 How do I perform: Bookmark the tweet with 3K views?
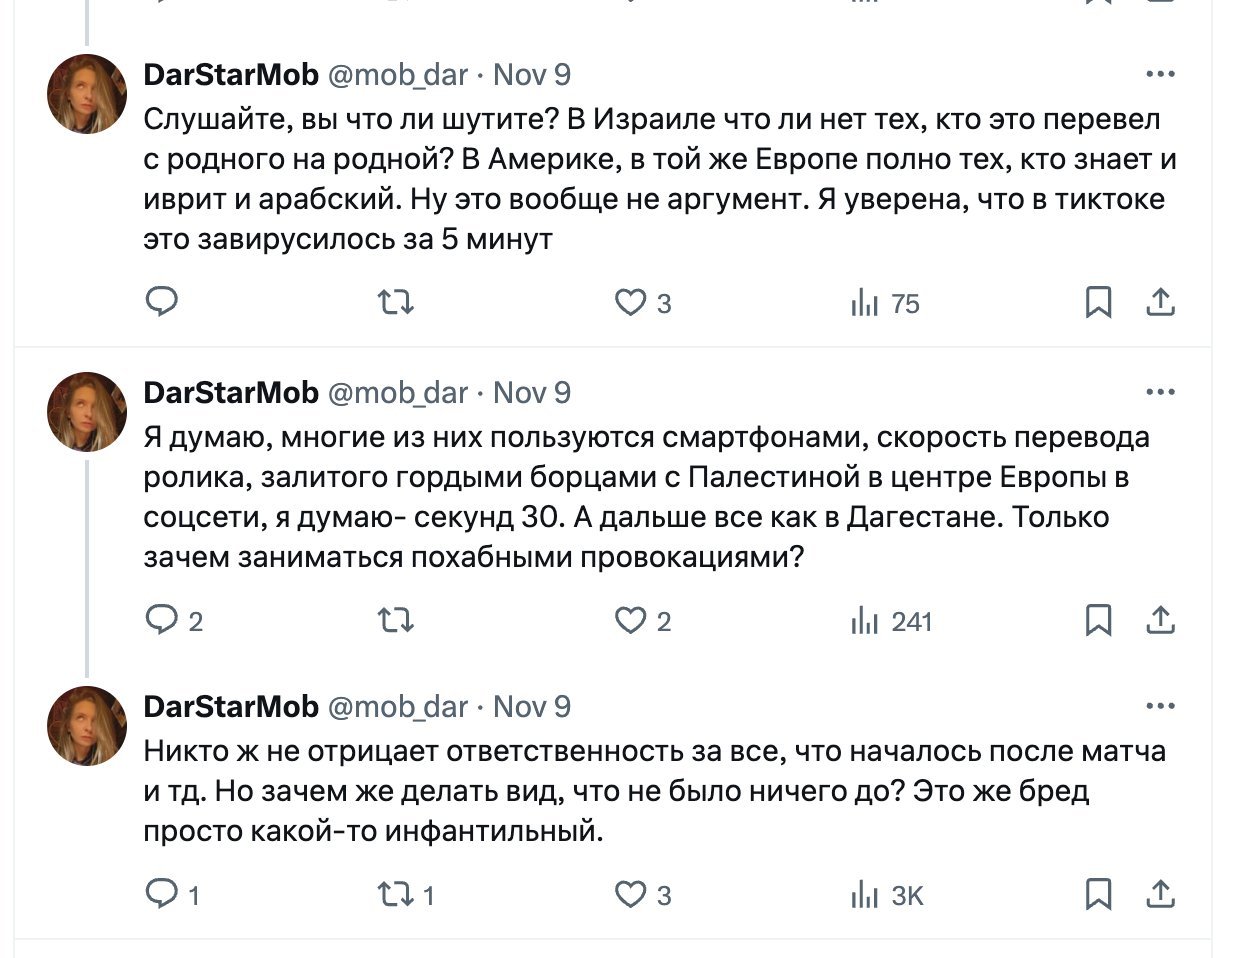tap(1098, 893)
